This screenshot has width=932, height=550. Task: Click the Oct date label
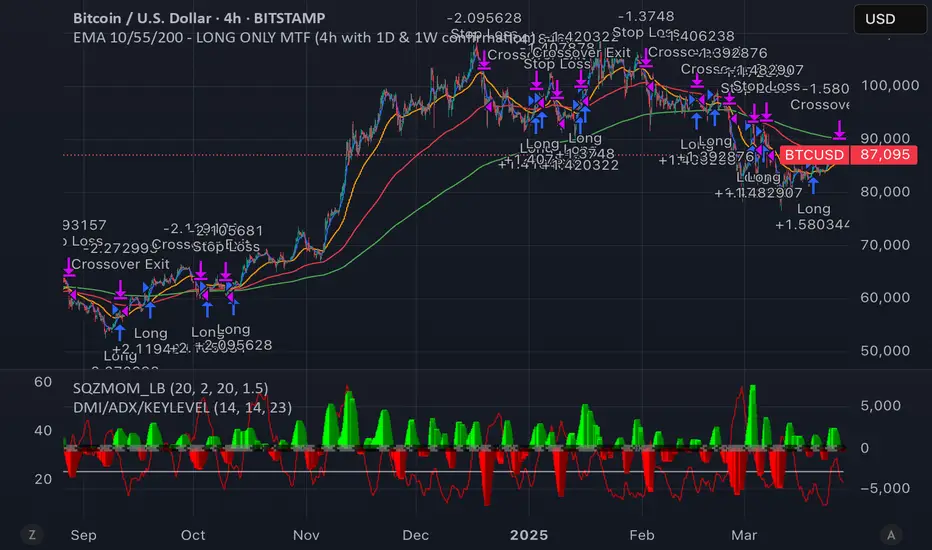[x=193, y=535]
